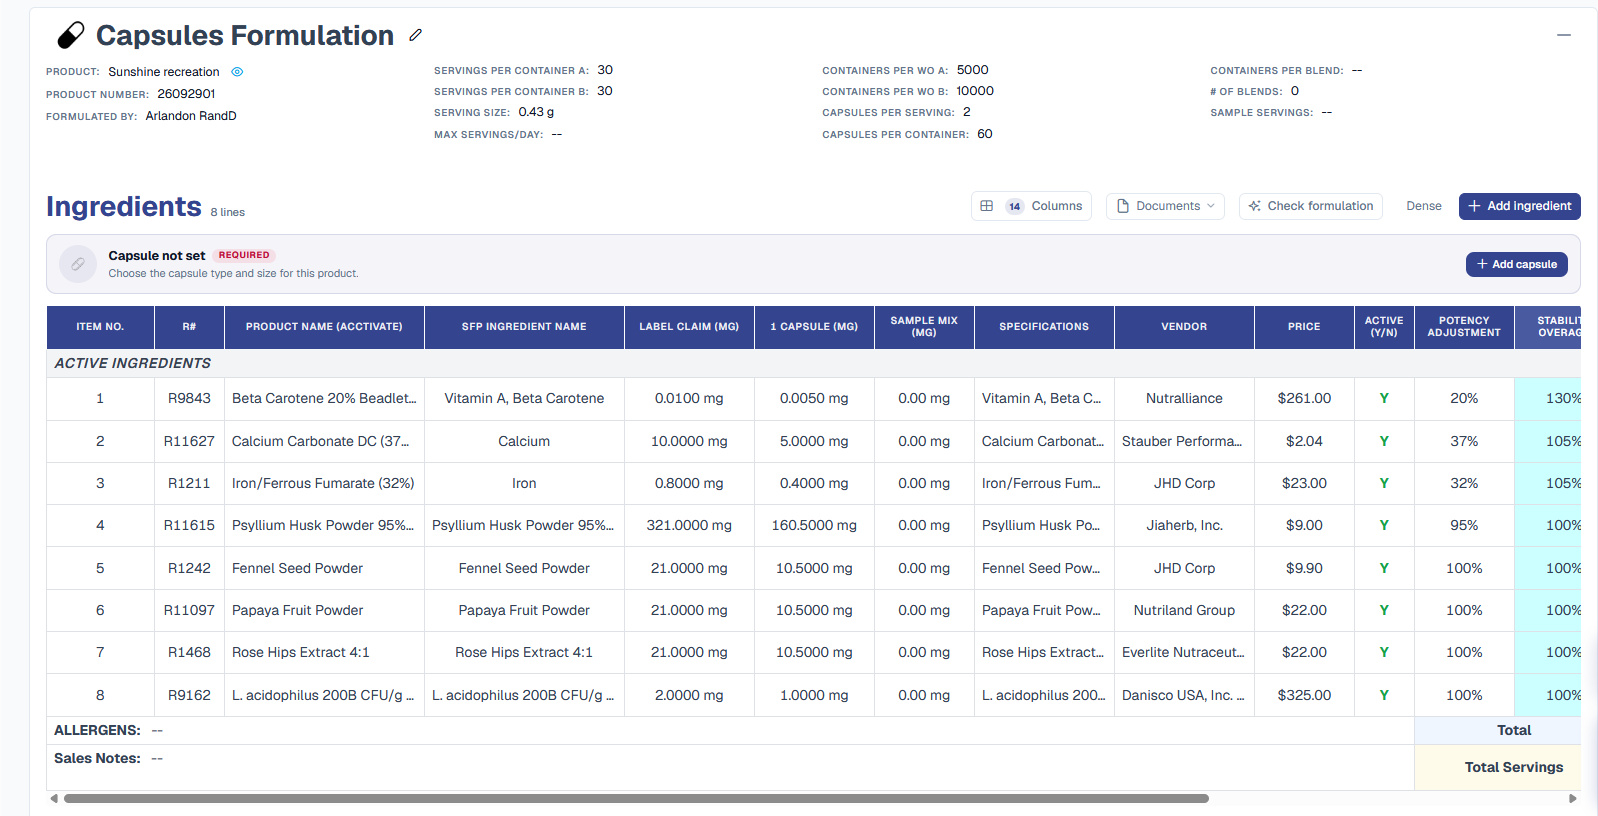
Task: Click the JHD Corp vendor in the Fennel Seed row
Action: coord(1184,568)
